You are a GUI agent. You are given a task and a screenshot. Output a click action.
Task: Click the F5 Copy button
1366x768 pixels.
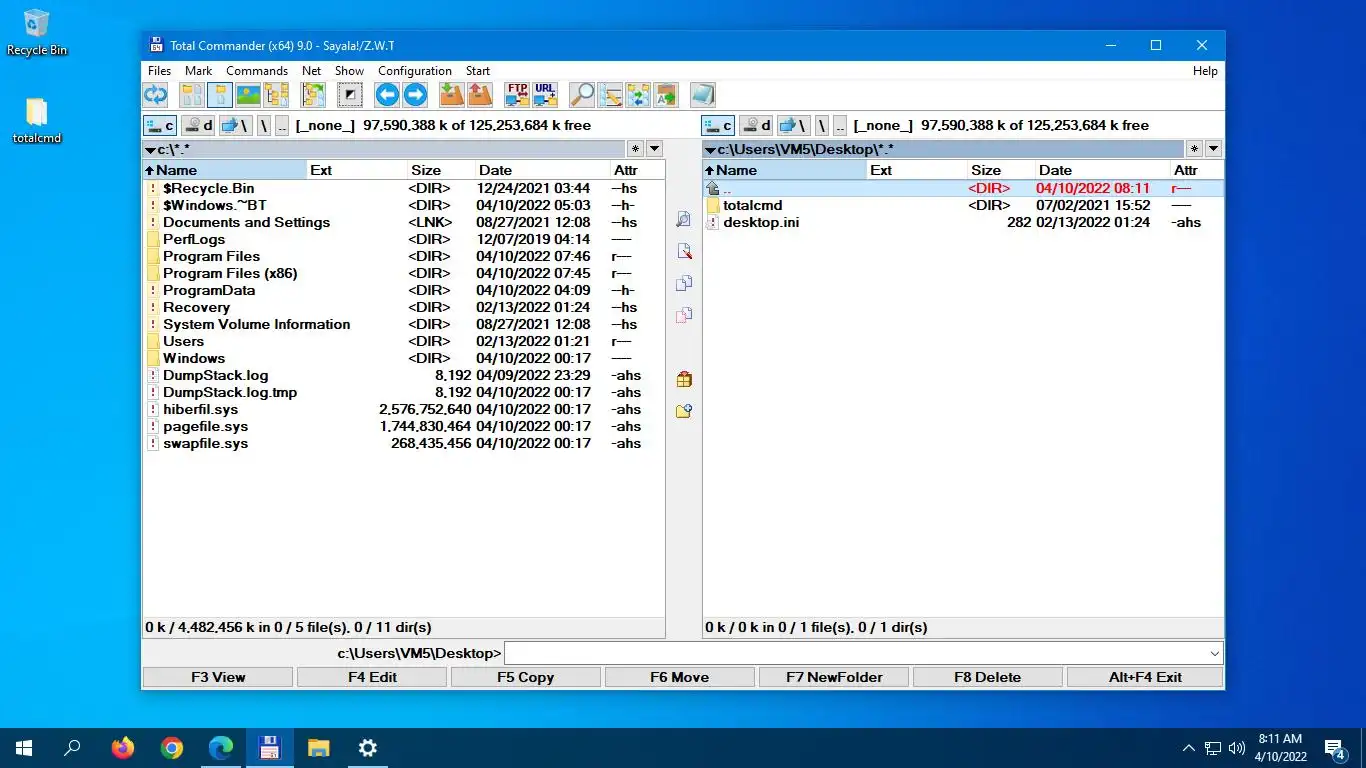(x=526, y=677)
